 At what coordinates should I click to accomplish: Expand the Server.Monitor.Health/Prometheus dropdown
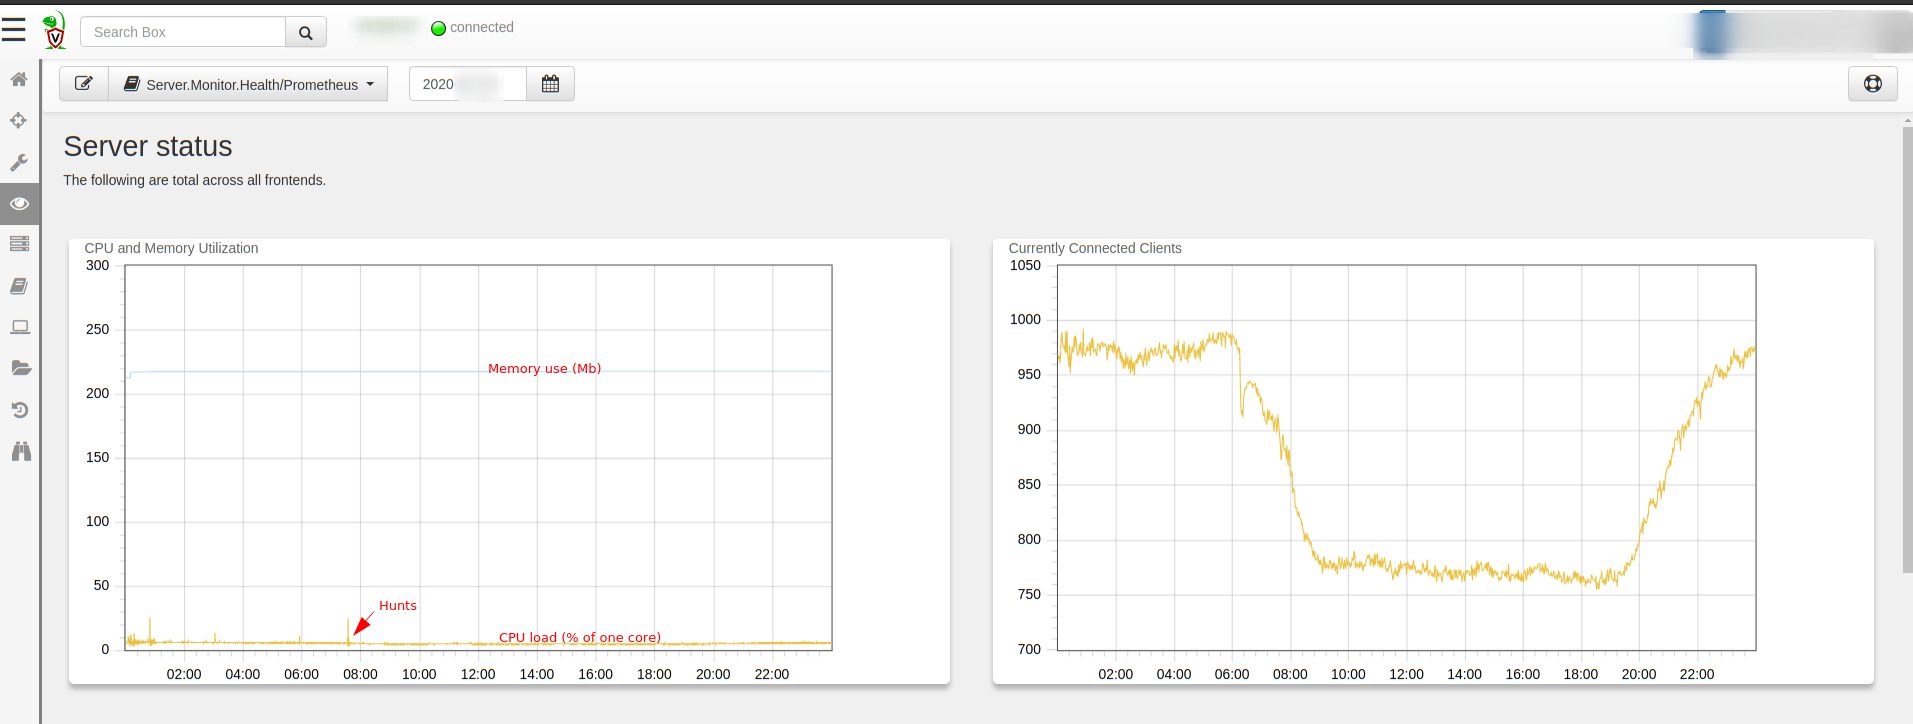[248, 84]
